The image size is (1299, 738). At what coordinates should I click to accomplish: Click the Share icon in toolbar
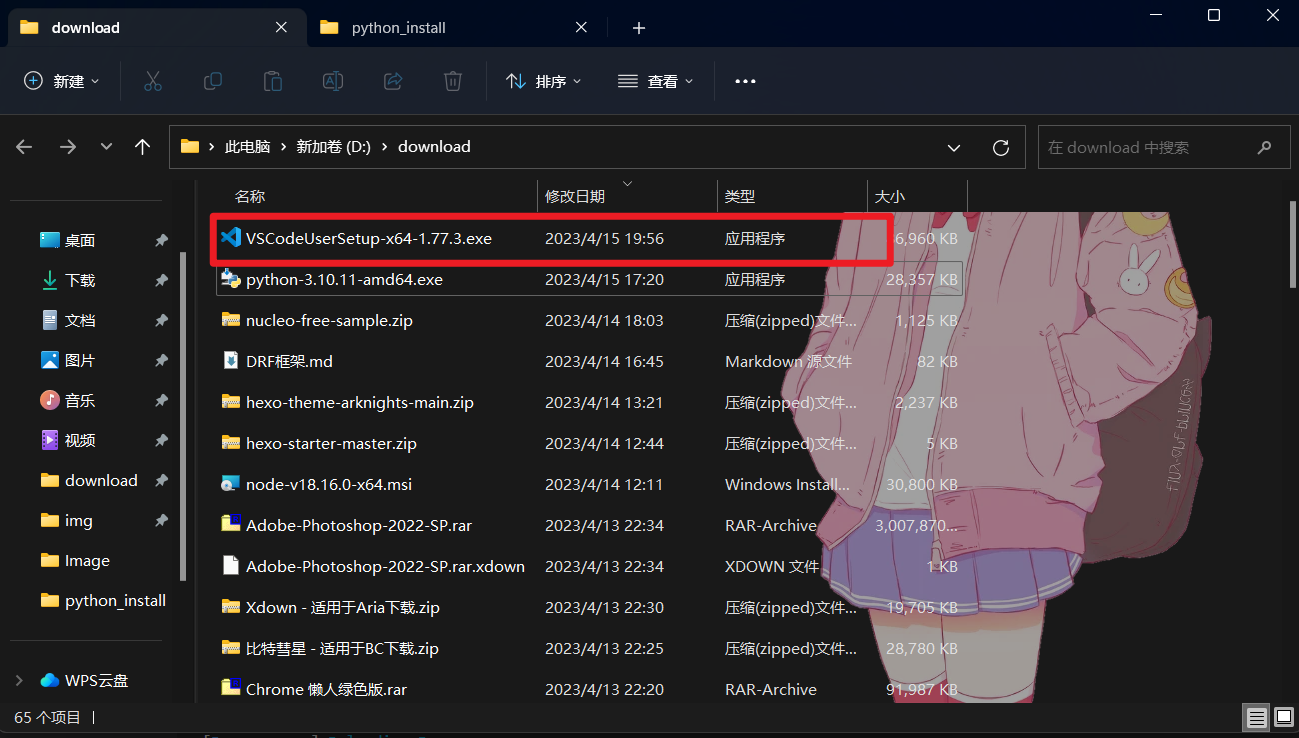click(x=393, y=81)
